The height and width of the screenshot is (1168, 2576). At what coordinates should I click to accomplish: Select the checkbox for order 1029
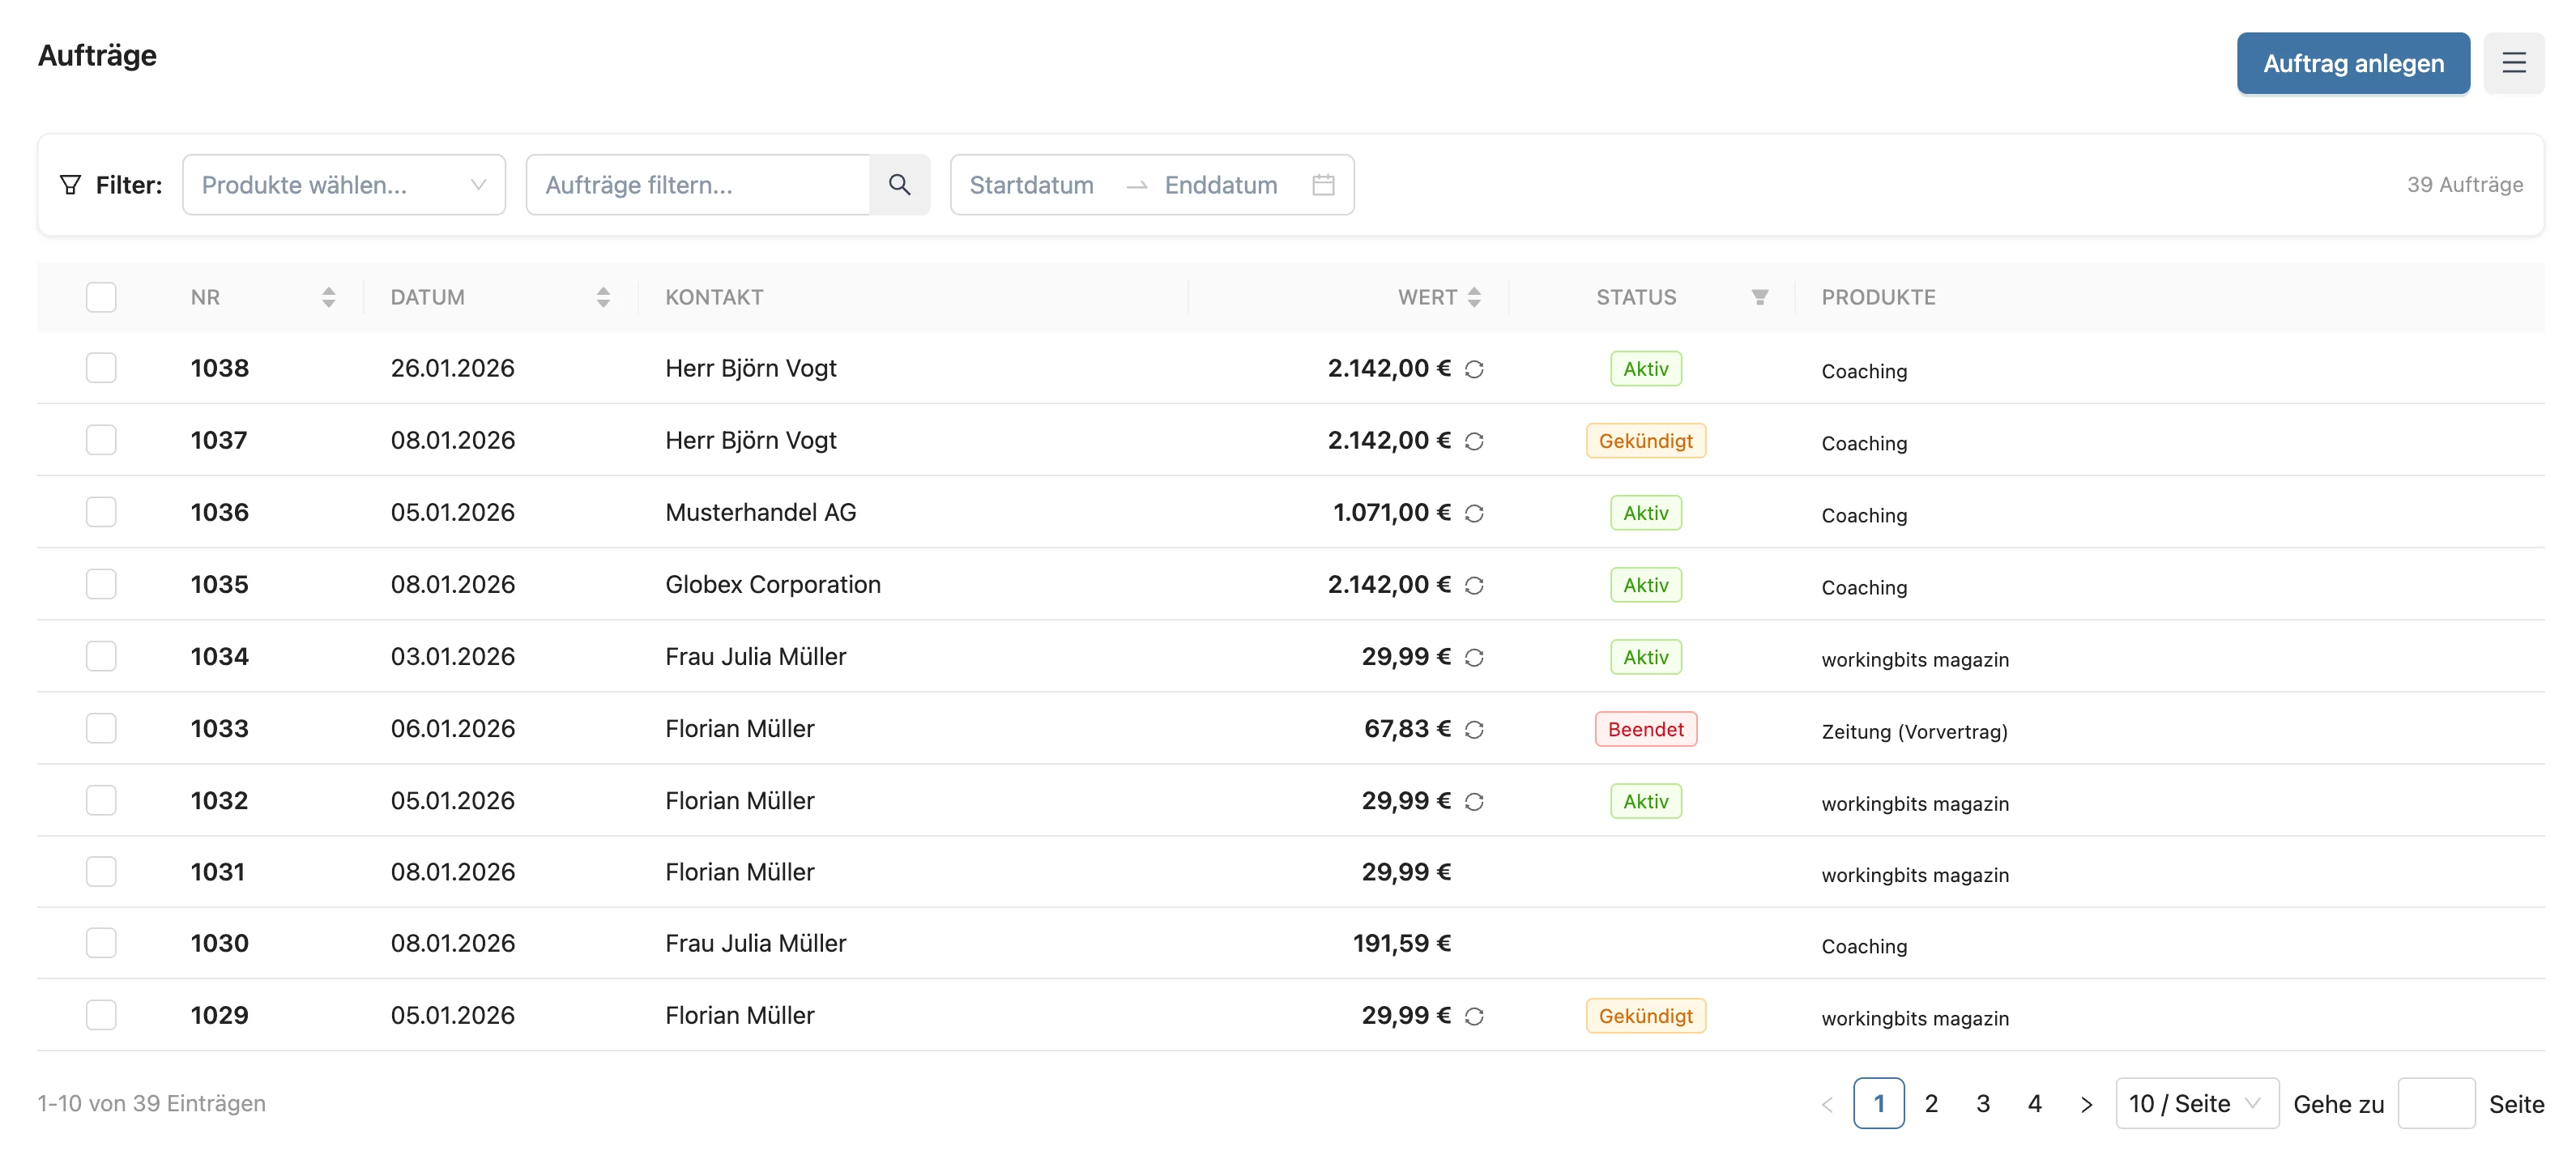[101, 1015]
